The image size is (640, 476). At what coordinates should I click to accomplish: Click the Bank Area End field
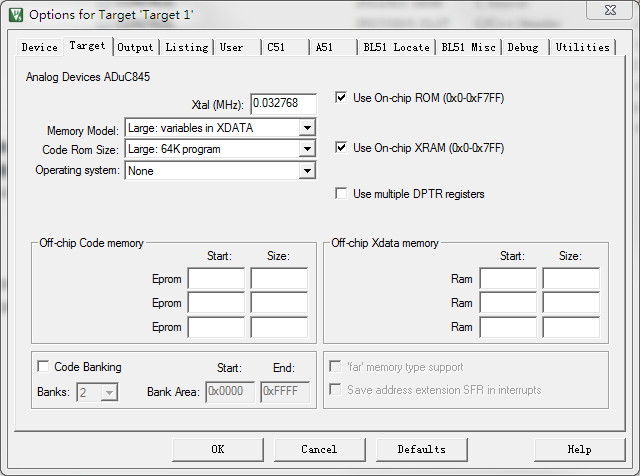285,391
